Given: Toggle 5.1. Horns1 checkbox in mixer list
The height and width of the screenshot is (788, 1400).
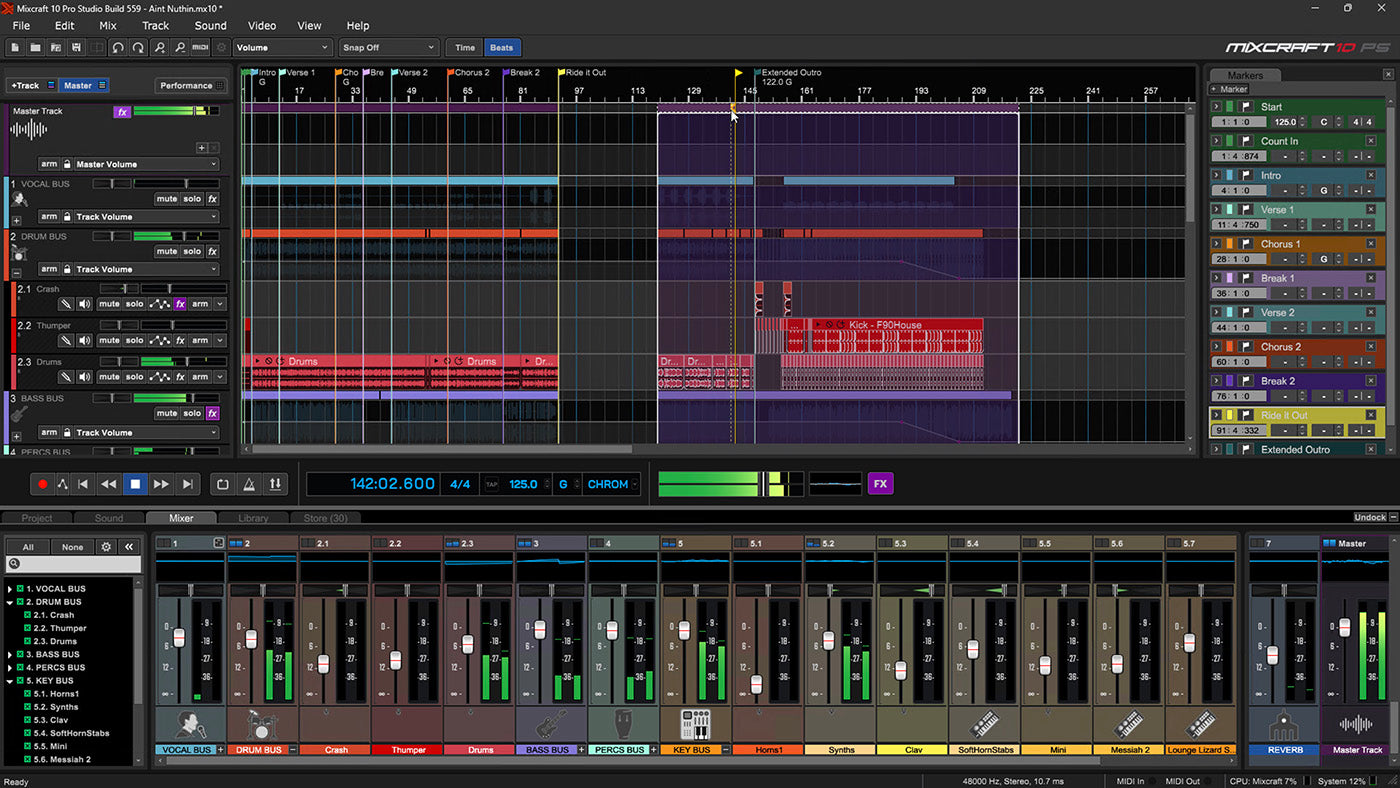Looking at the screenshot, I should point(29,694).
